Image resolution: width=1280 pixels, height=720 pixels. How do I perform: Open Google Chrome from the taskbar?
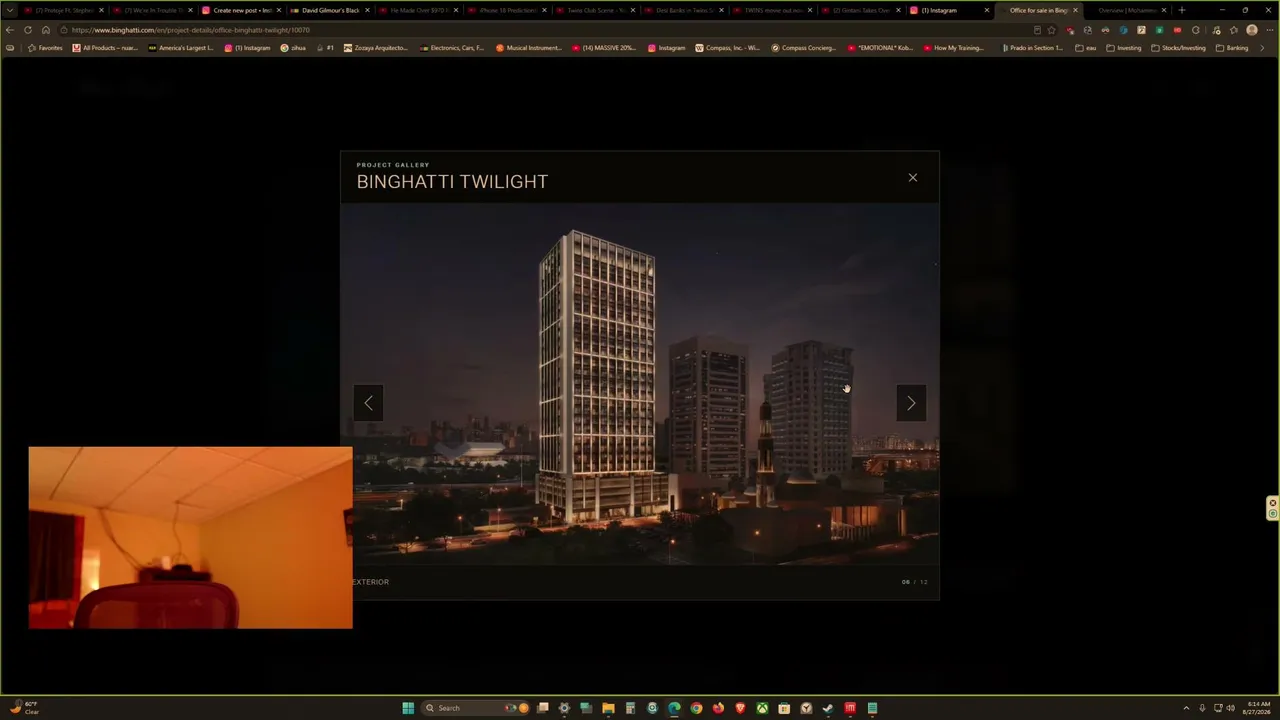click(696, 708)
